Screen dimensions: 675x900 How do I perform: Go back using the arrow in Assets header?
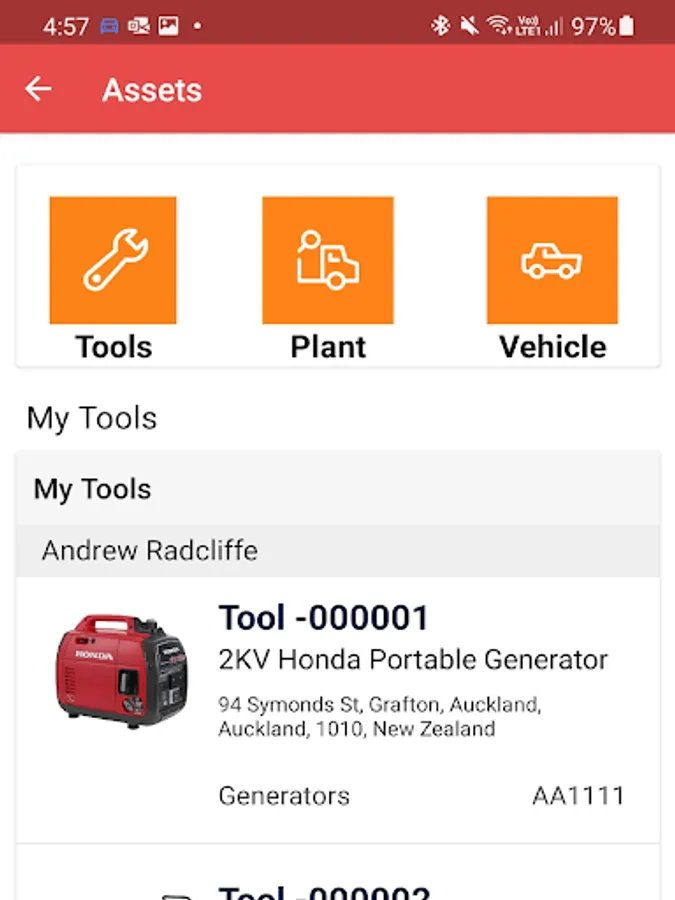pyautogui.click(x=38, y=89)
